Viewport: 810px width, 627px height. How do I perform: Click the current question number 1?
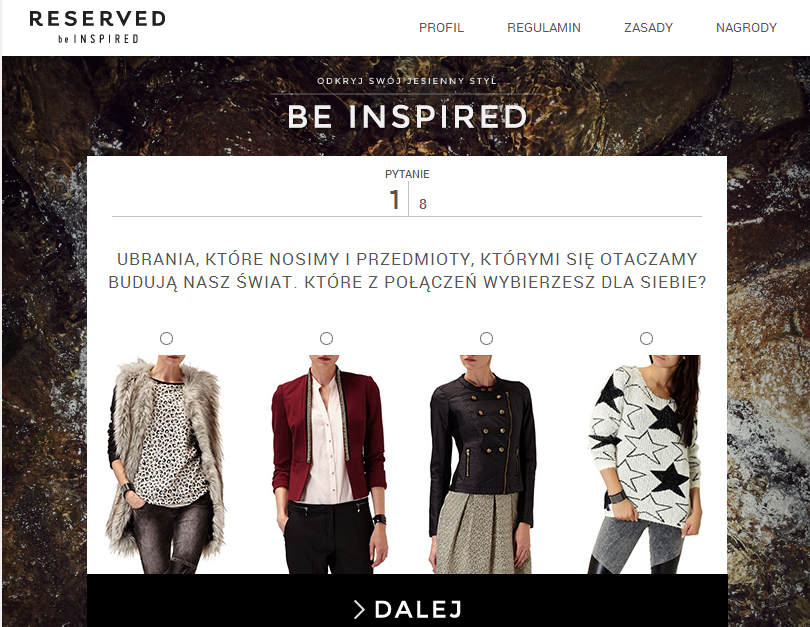point(395,199)
